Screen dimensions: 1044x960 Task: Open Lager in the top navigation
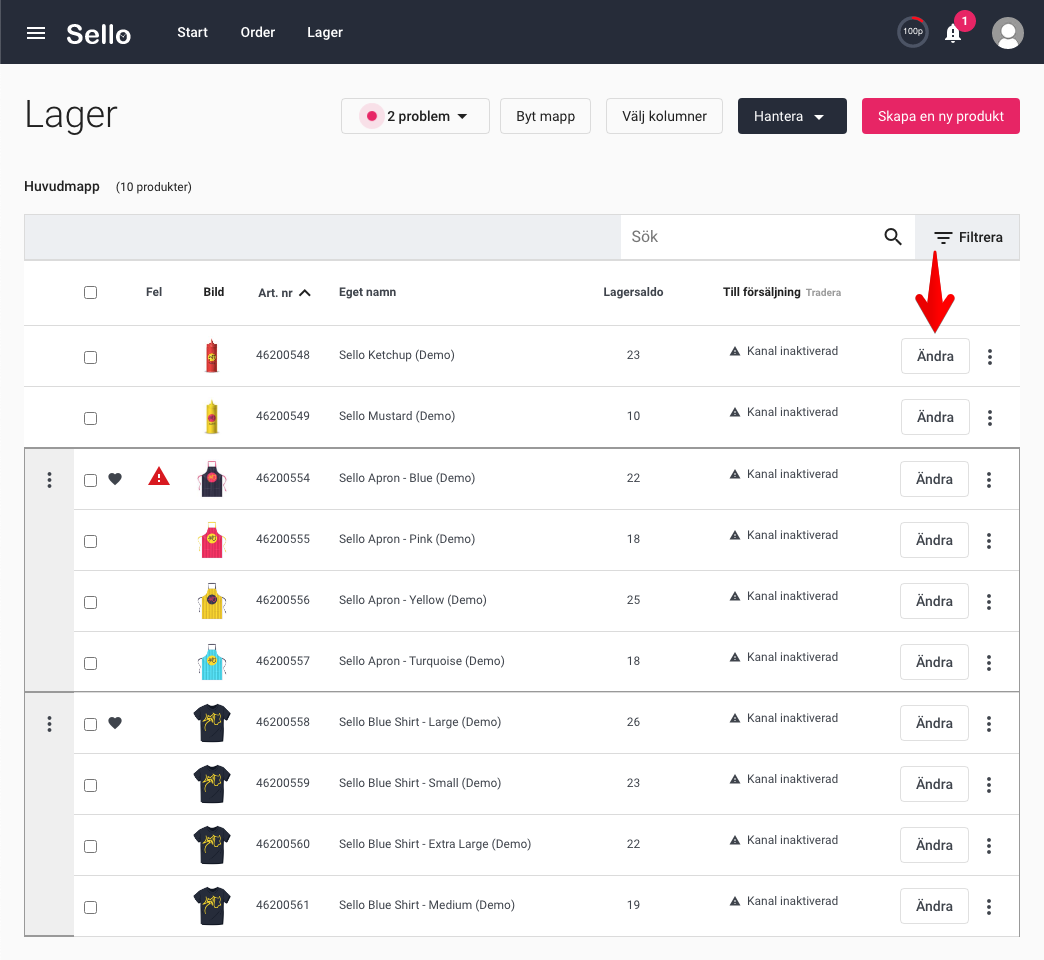coord(325,32)
